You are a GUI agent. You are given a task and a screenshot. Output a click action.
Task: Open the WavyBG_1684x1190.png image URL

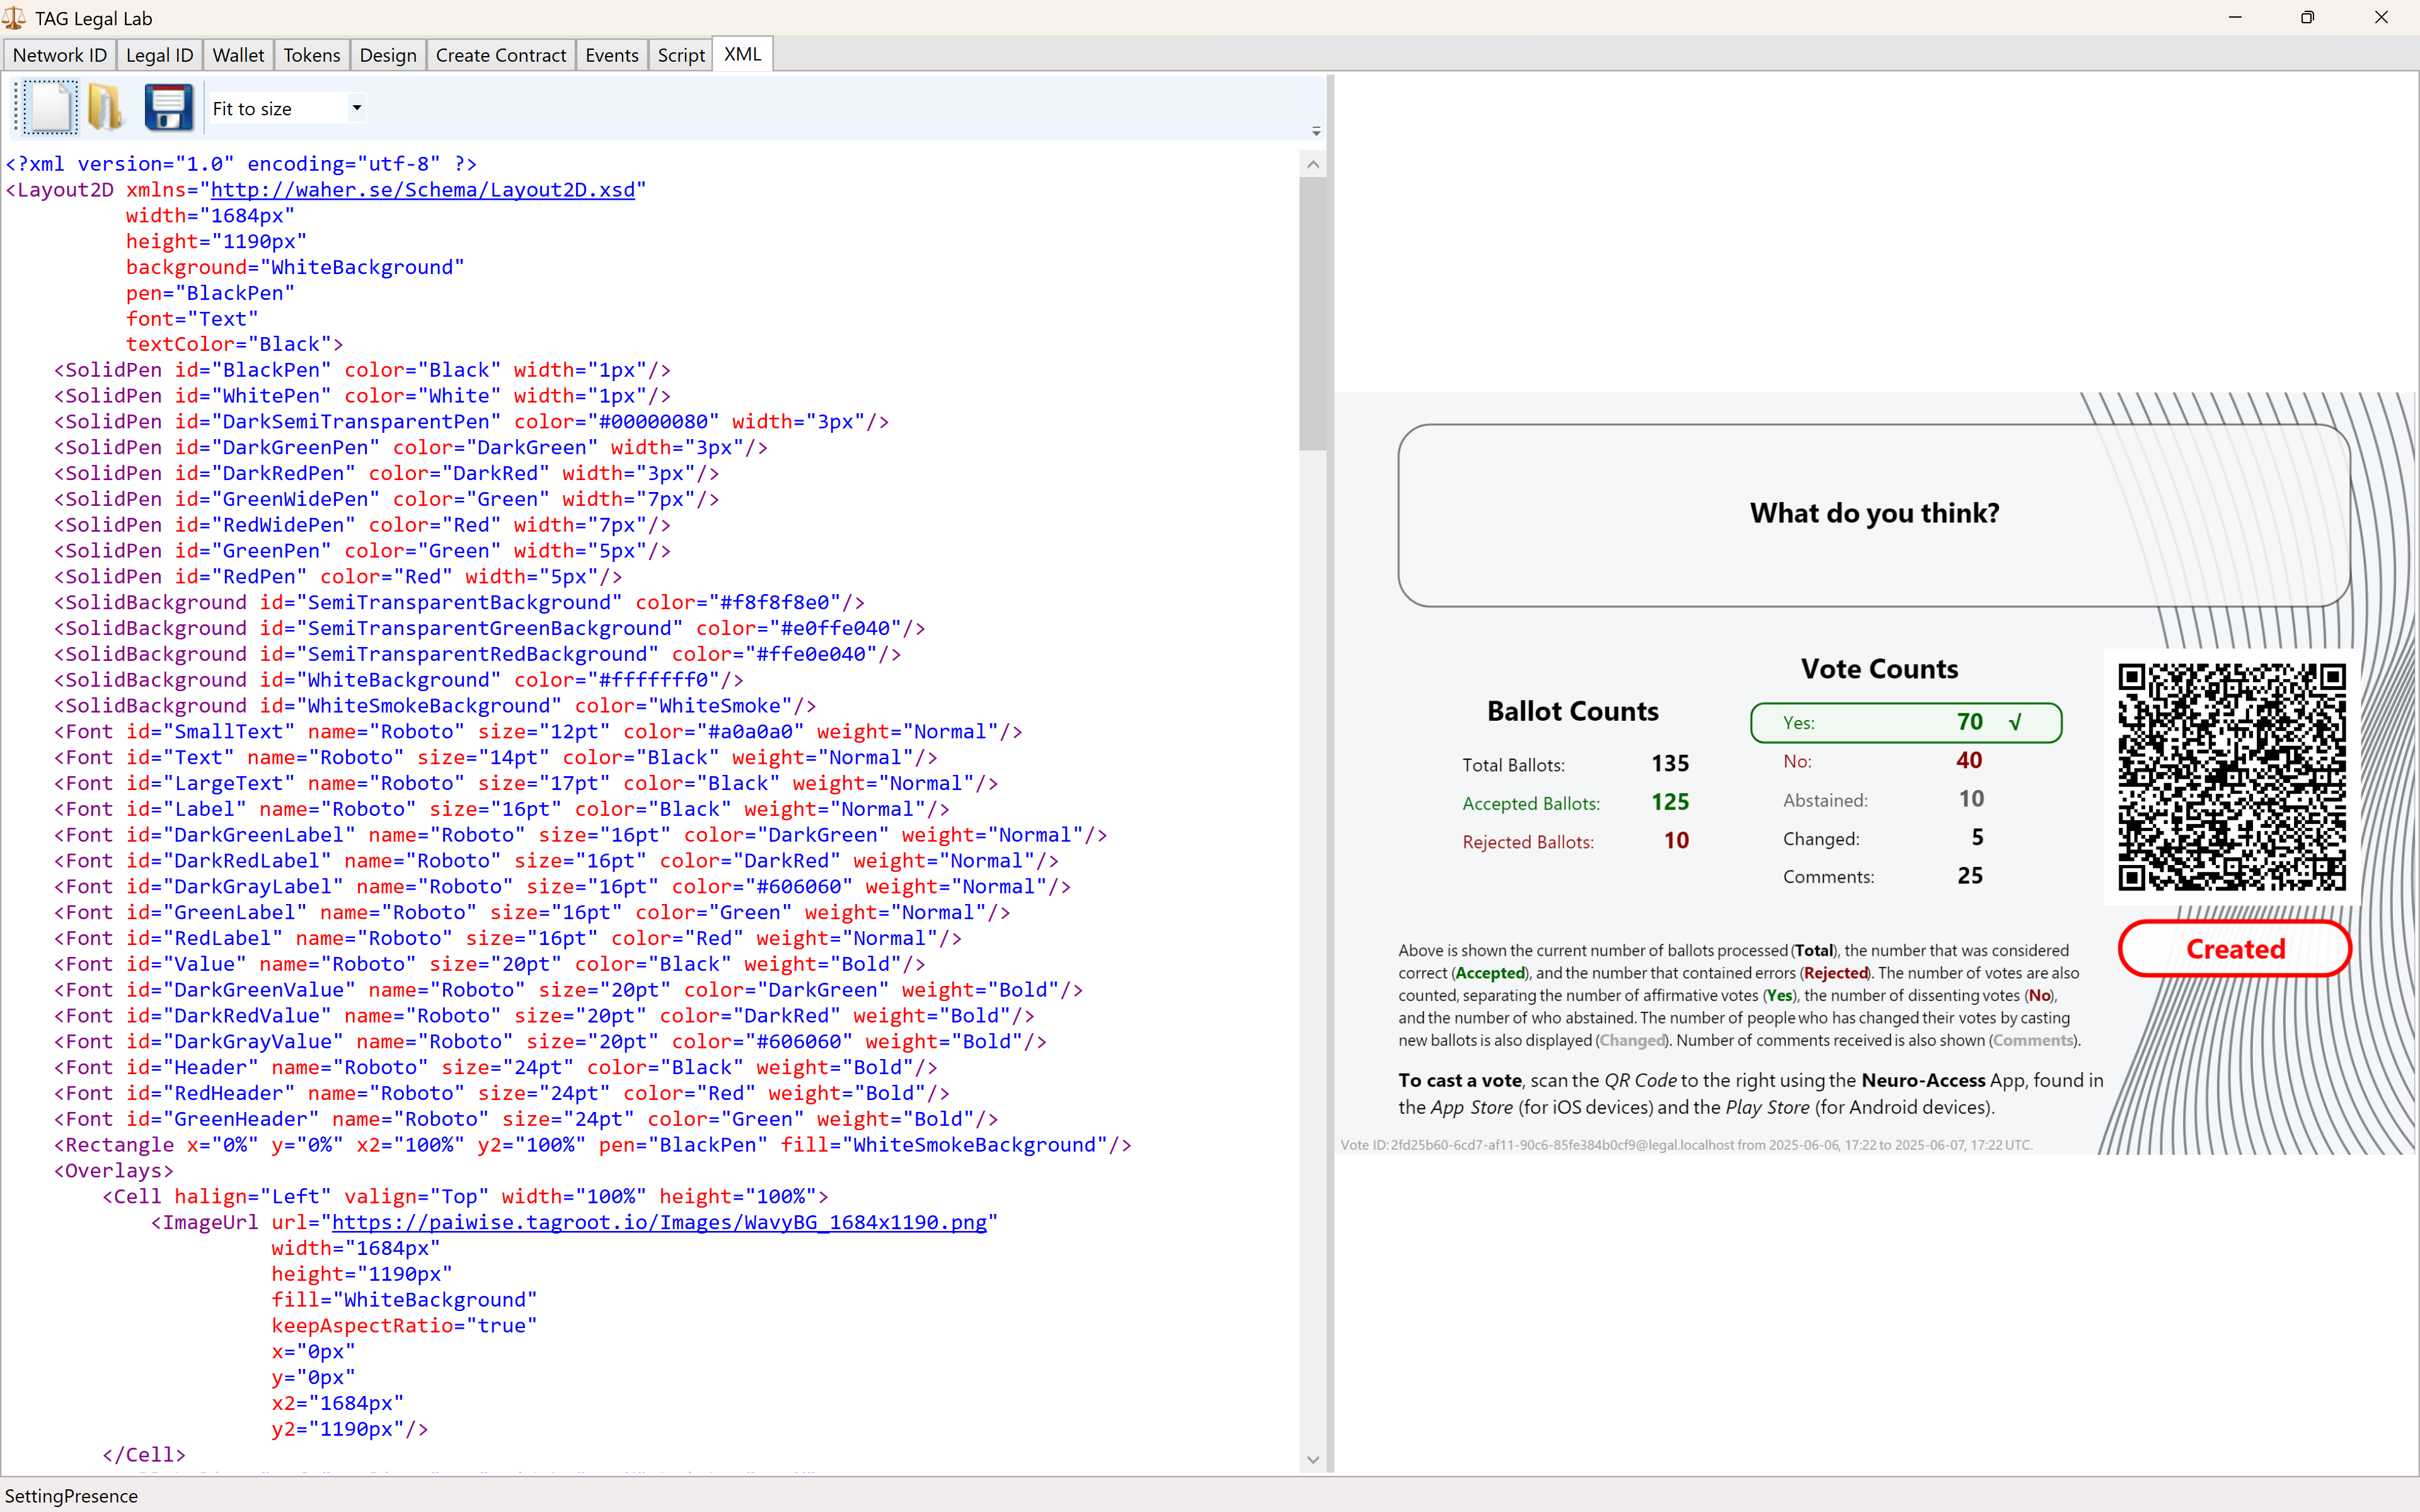point(659,1222)
